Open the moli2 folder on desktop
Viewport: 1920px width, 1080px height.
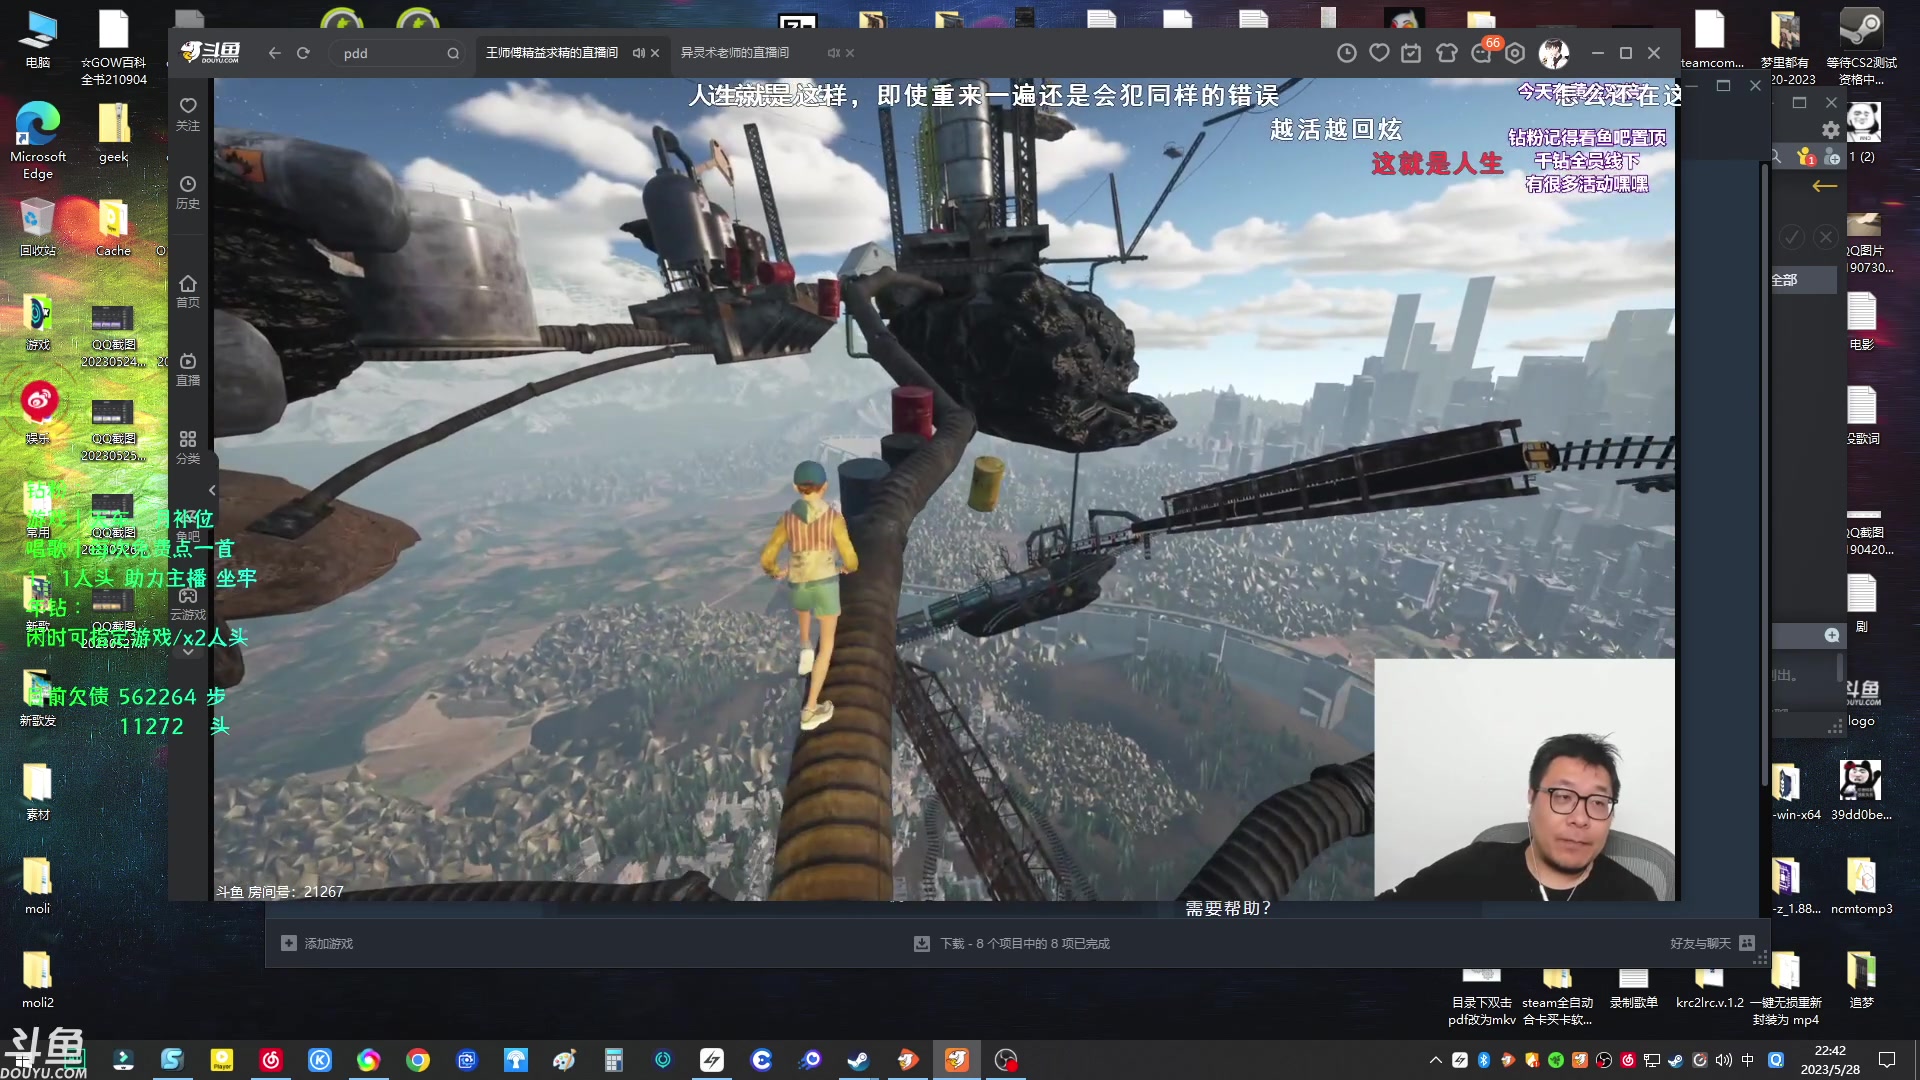pos(38,980)
